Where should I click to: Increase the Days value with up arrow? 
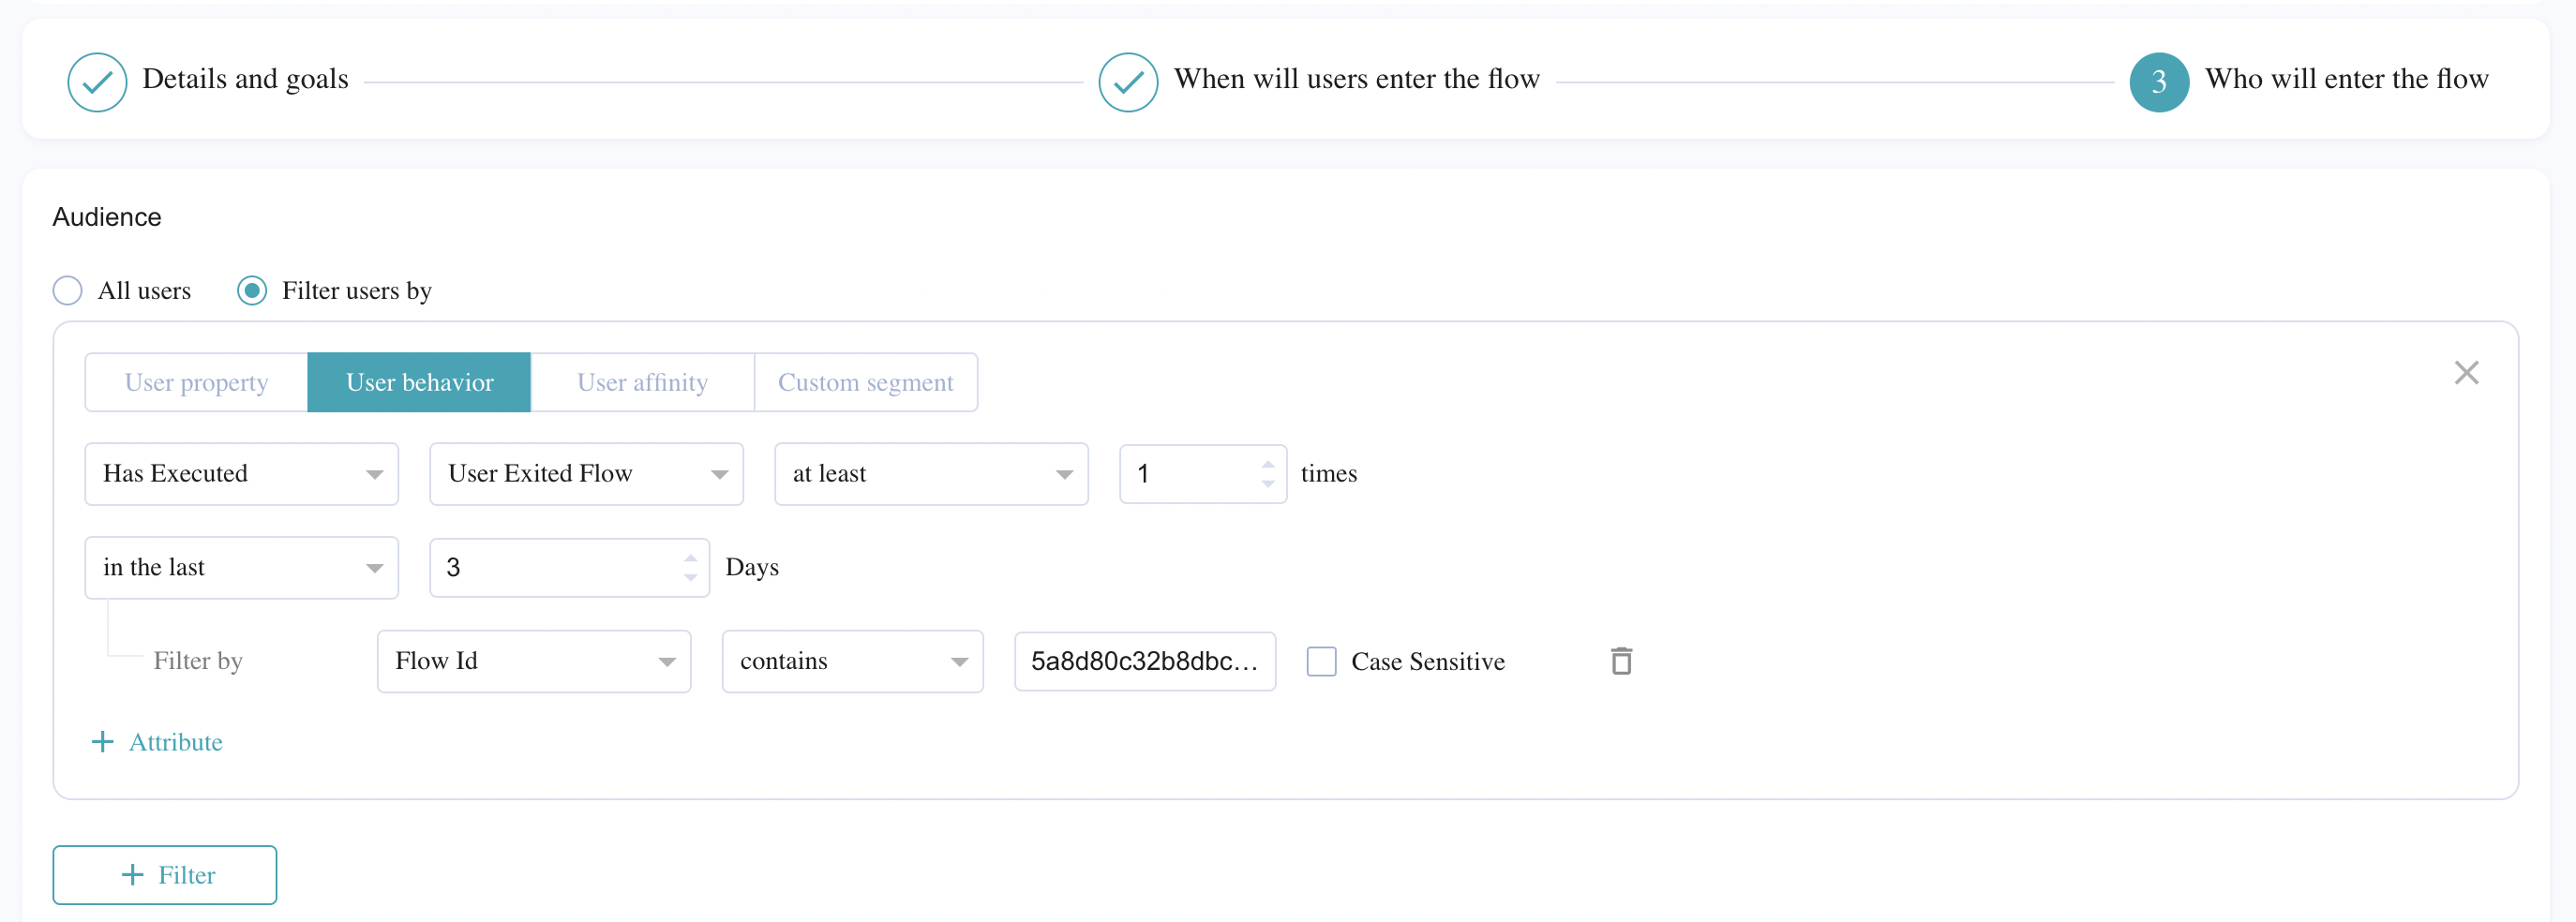coord(691,557)
